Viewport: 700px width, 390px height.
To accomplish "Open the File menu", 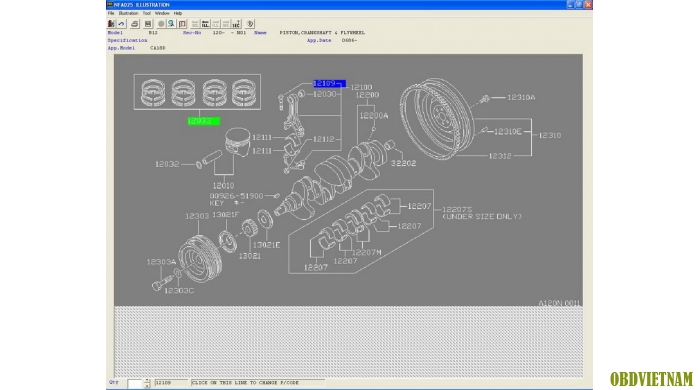I will click(111, 13).
